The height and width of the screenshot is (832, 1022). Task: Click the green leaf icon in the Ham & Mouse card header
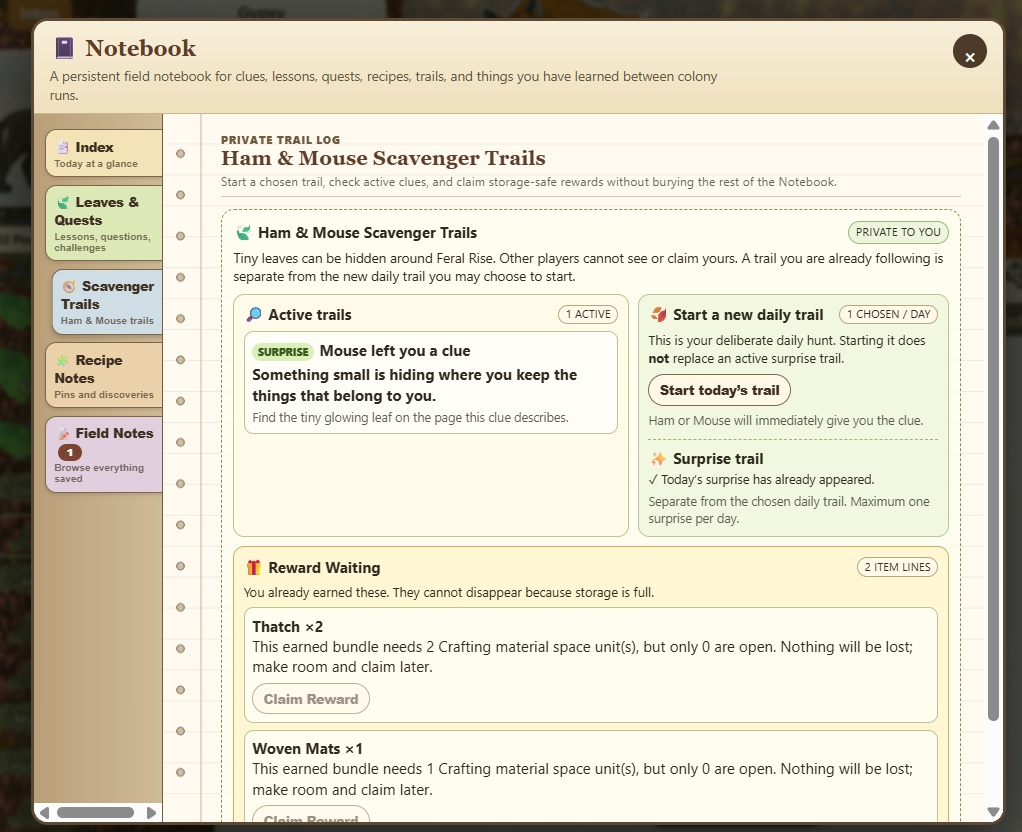point(243,233)
